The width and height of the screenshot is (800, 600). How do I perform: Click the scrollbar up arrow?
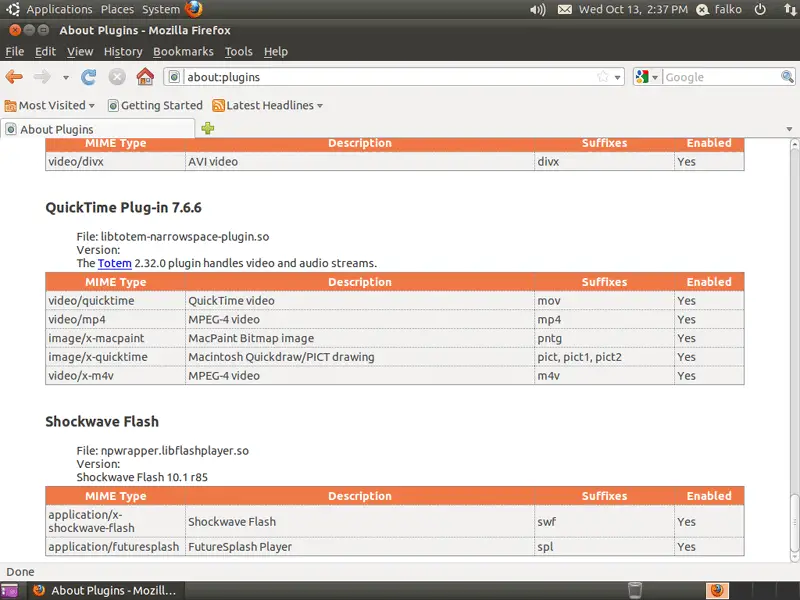794,144
